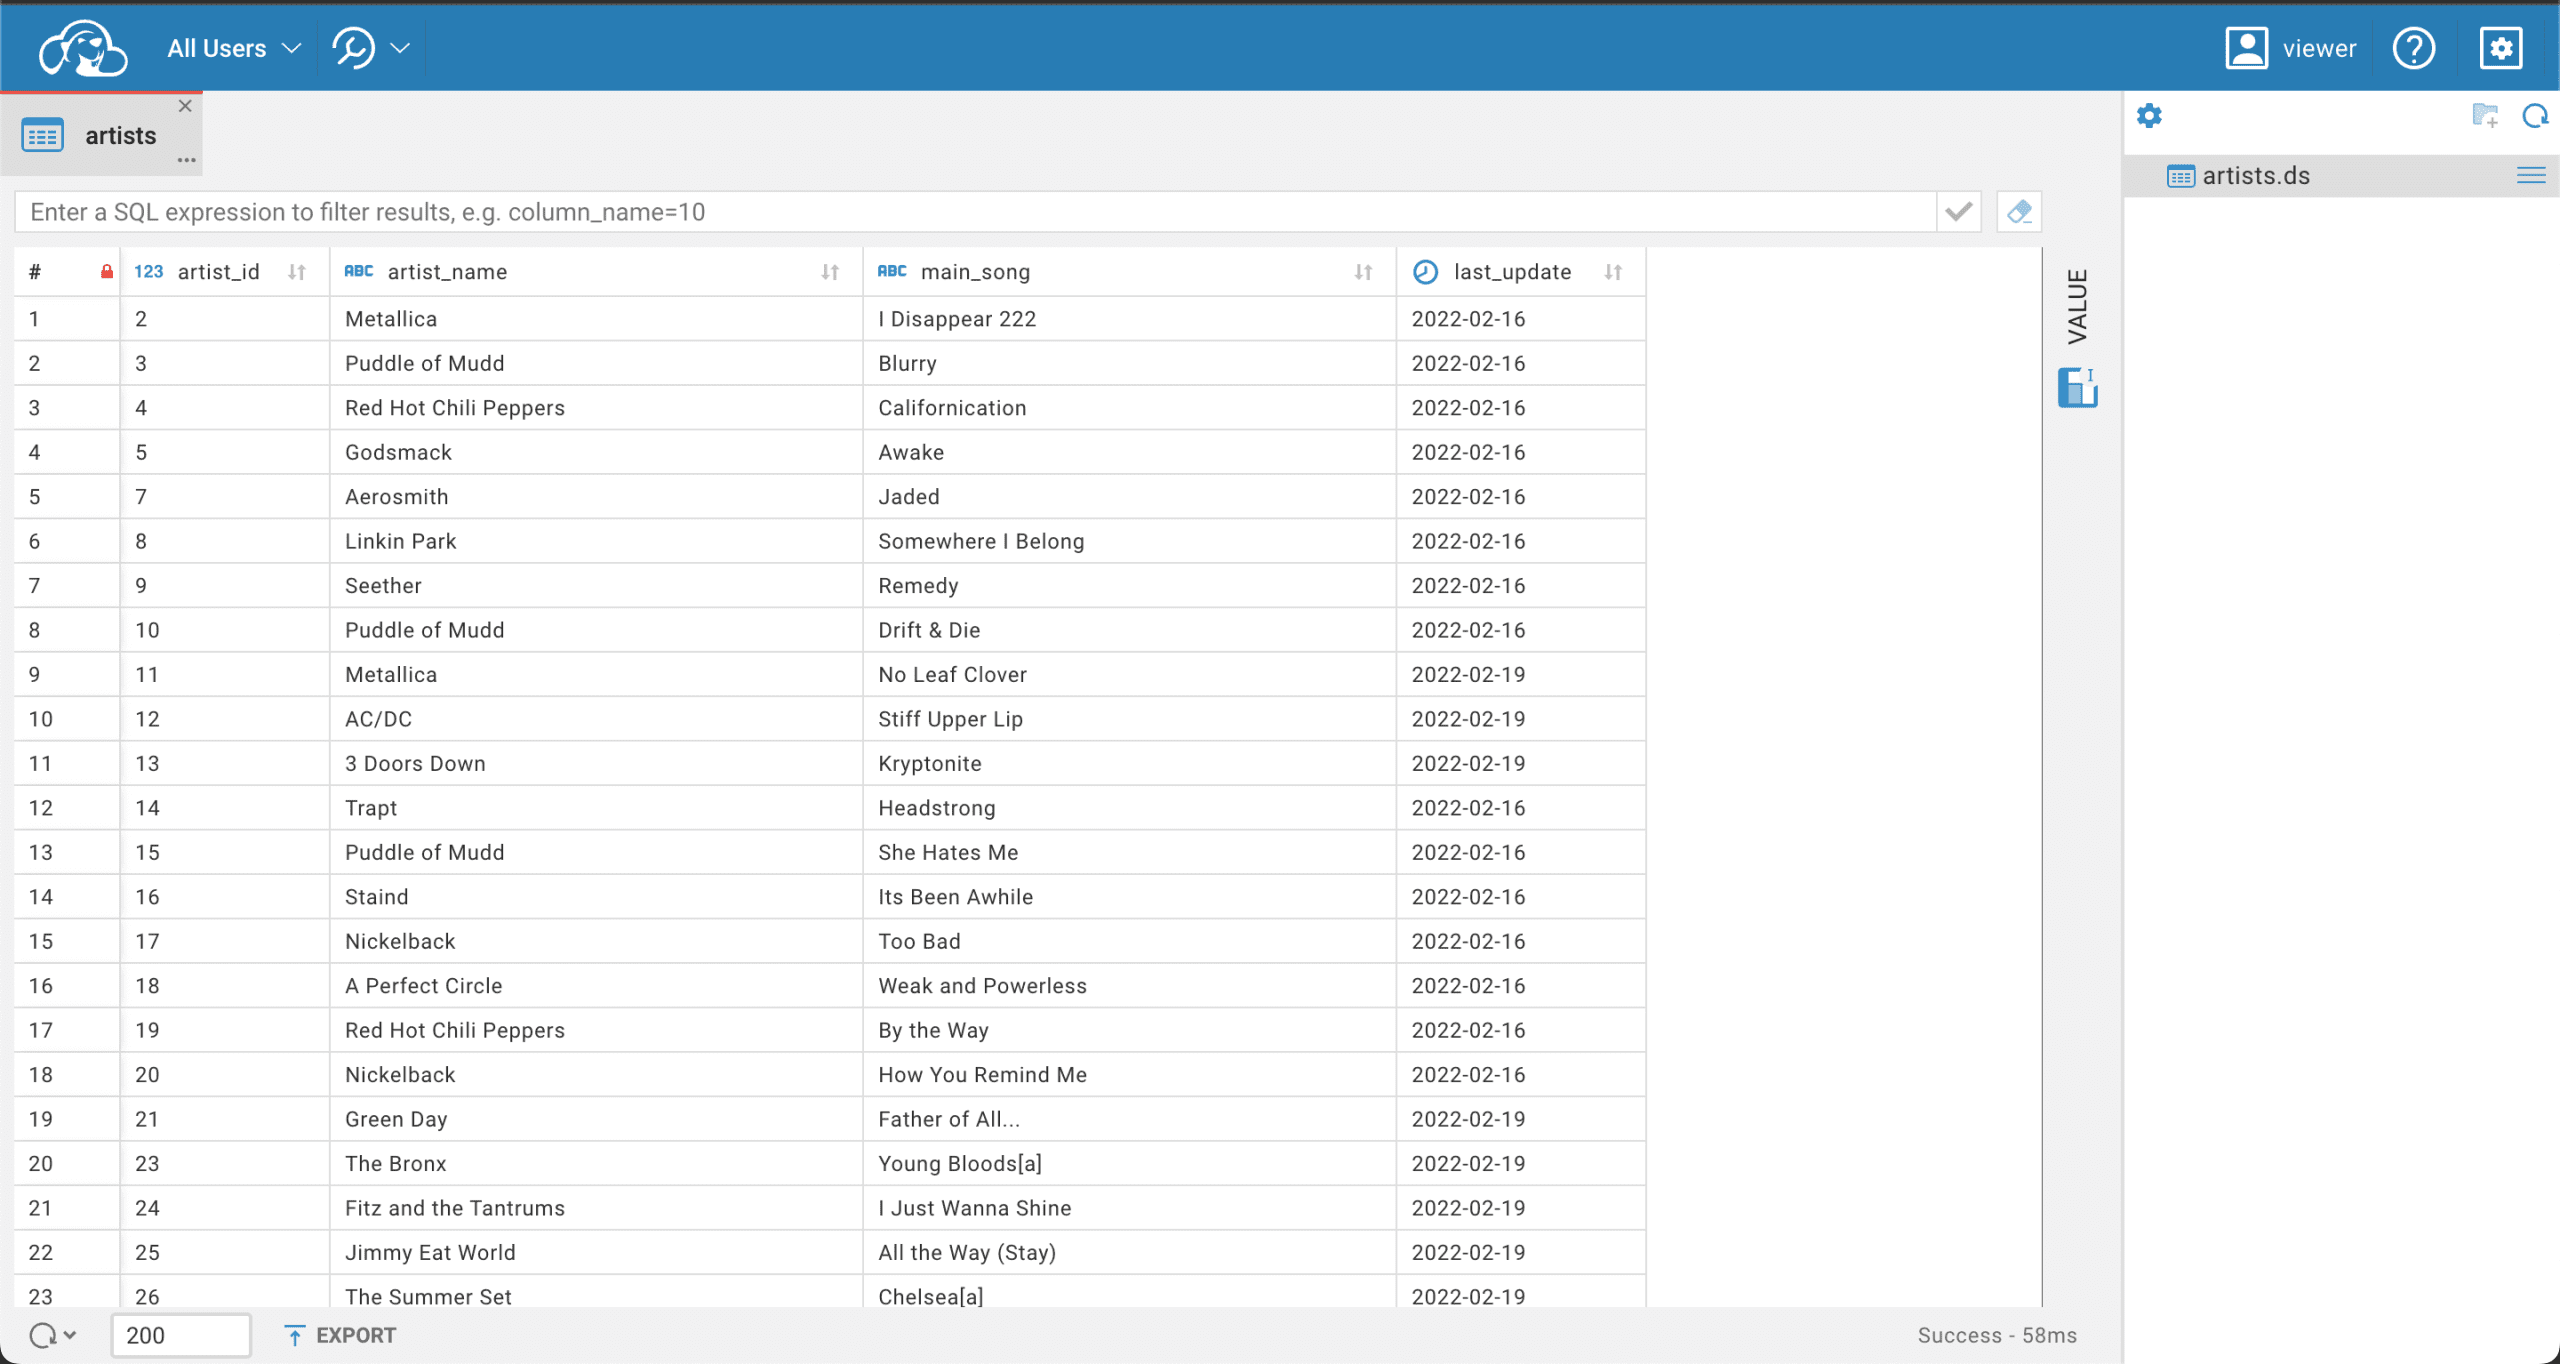The width and height of the screenshot is (2560, 1364).
Task: Select the Aerosmith artist cell
Action: tap(596, 497)
